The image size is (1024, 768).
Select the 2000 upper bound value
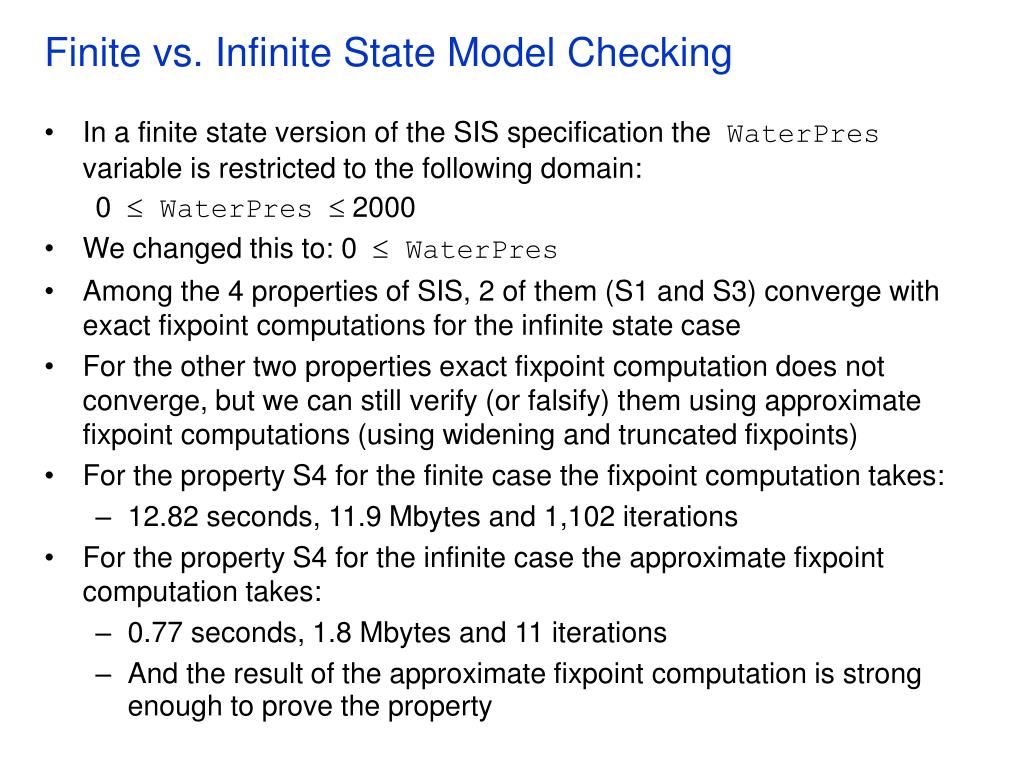point(383,208)
